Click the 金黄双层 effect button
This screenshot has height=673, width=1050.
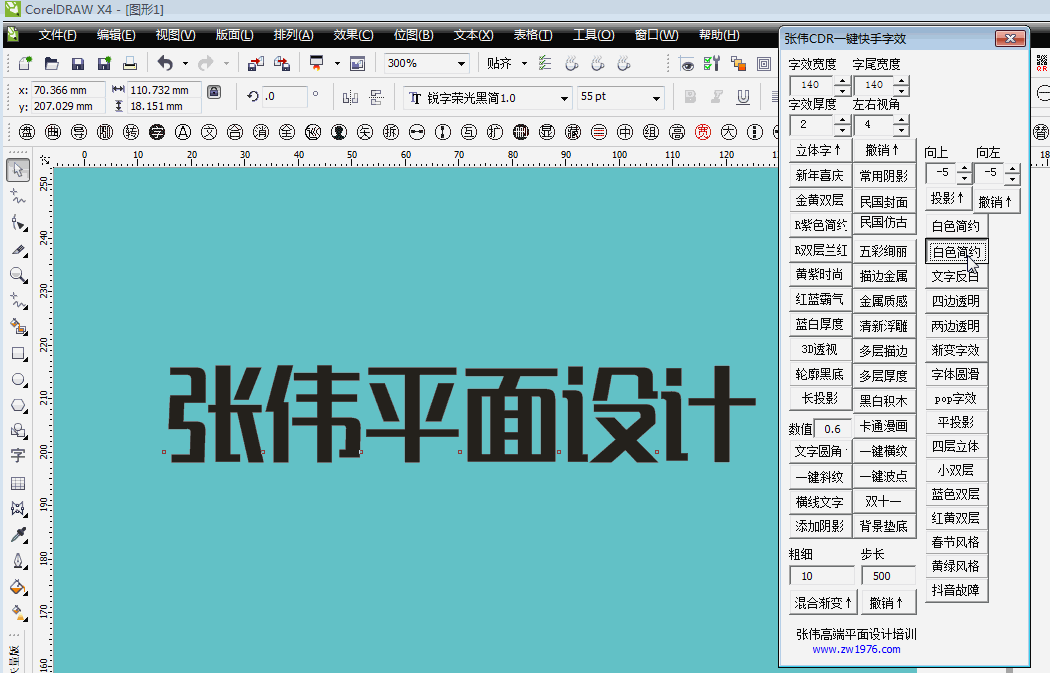[x=820, y=200]
